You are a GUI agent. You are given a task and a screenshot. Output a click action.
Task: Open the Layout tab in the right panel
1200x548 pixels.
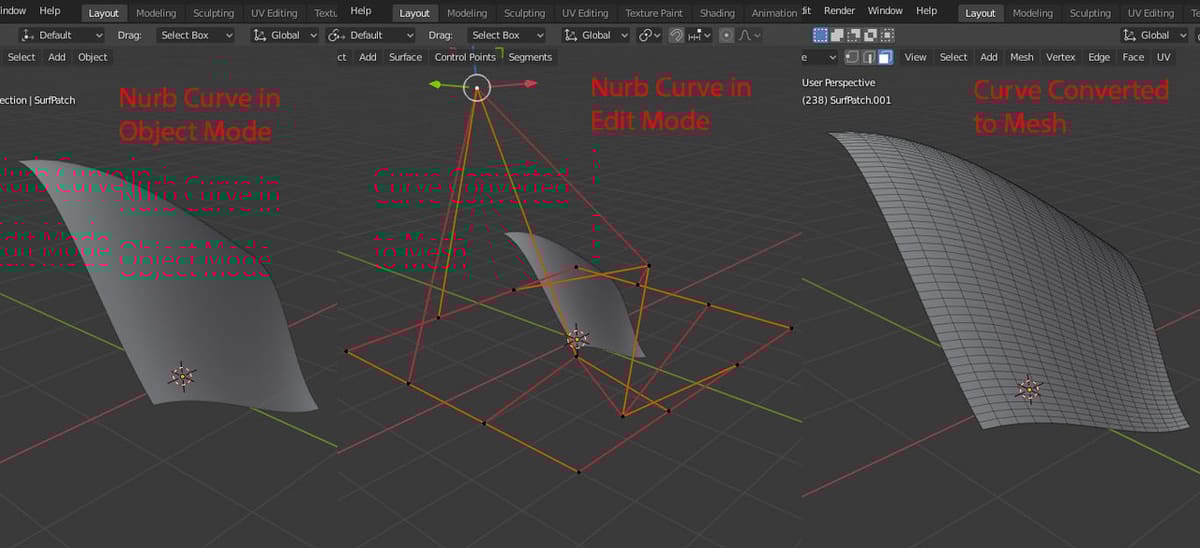[980, 13]
